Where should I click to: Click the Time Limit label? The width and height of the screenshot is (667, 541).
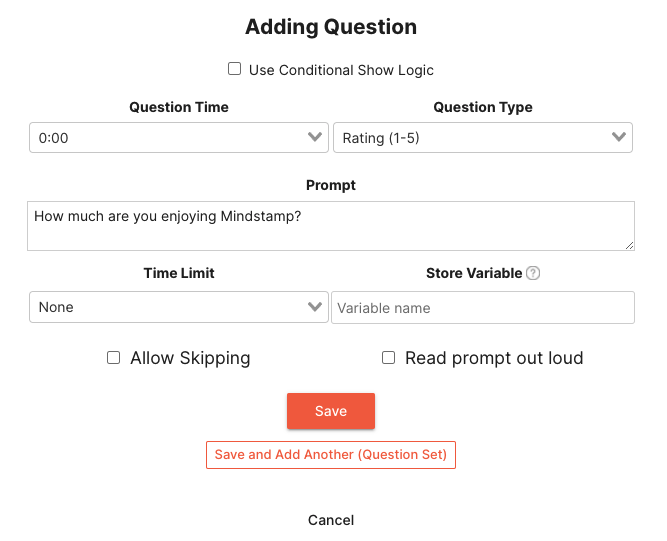pos(179,273)
